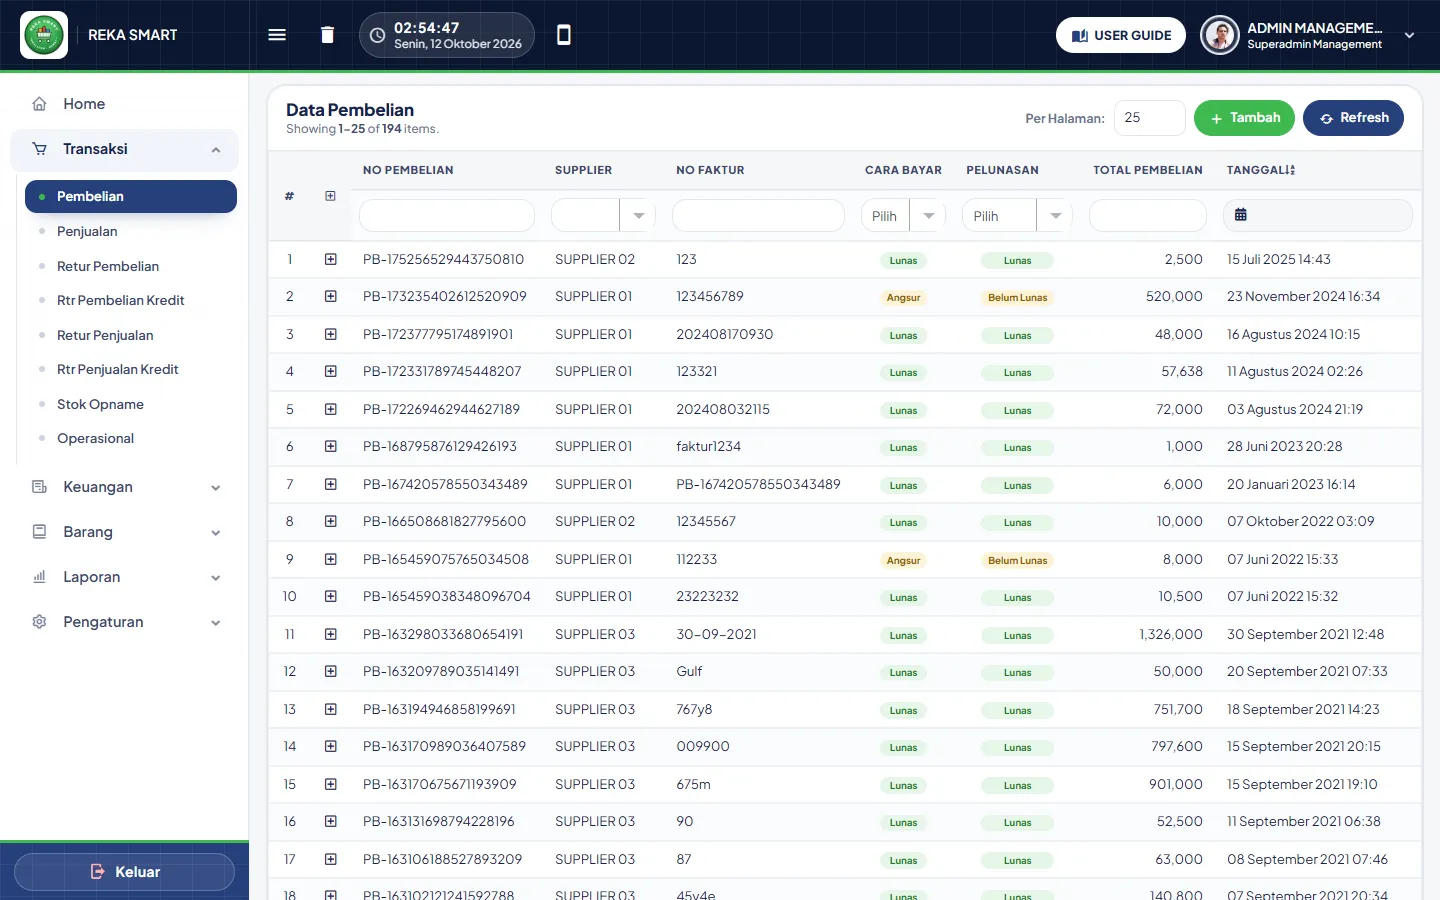Click the Tanggal column sort icon
The width and height of the screenshot is (1440, 900).
(x=1292, y=170)
